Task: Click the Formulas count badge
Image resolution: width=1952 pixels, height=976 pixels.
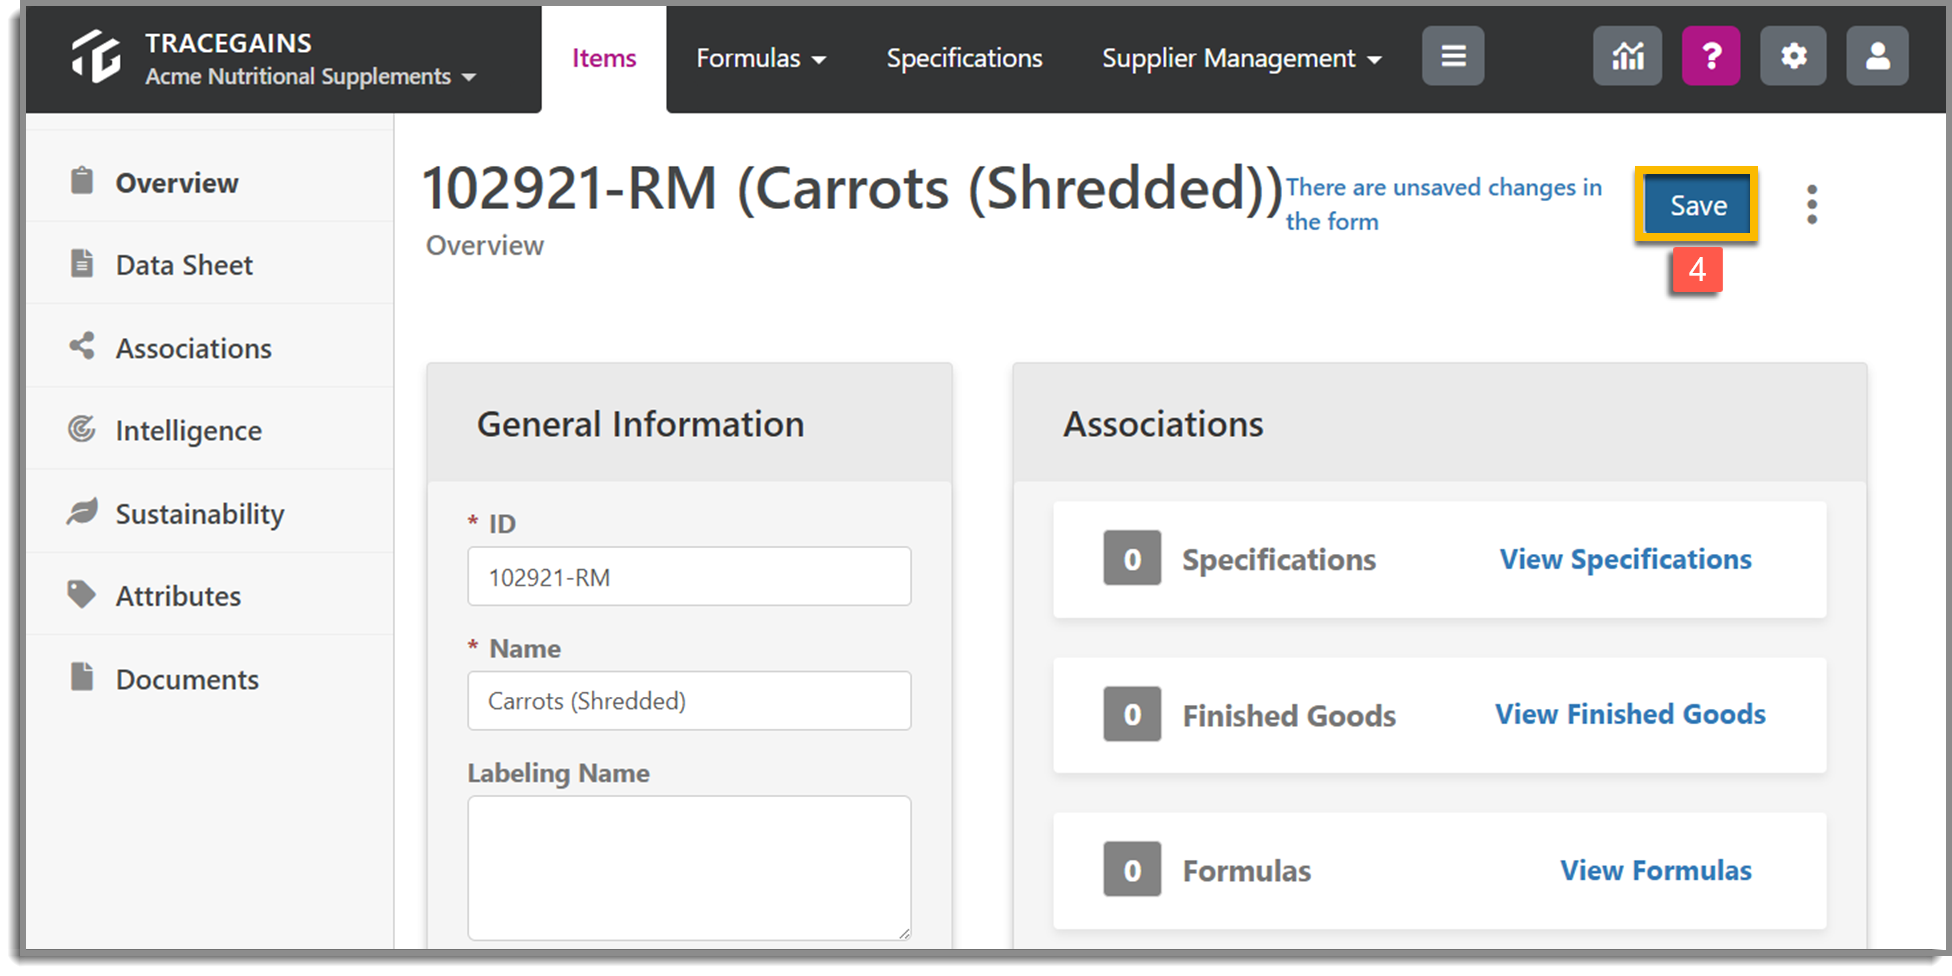Action: [x=1132, y=870]
